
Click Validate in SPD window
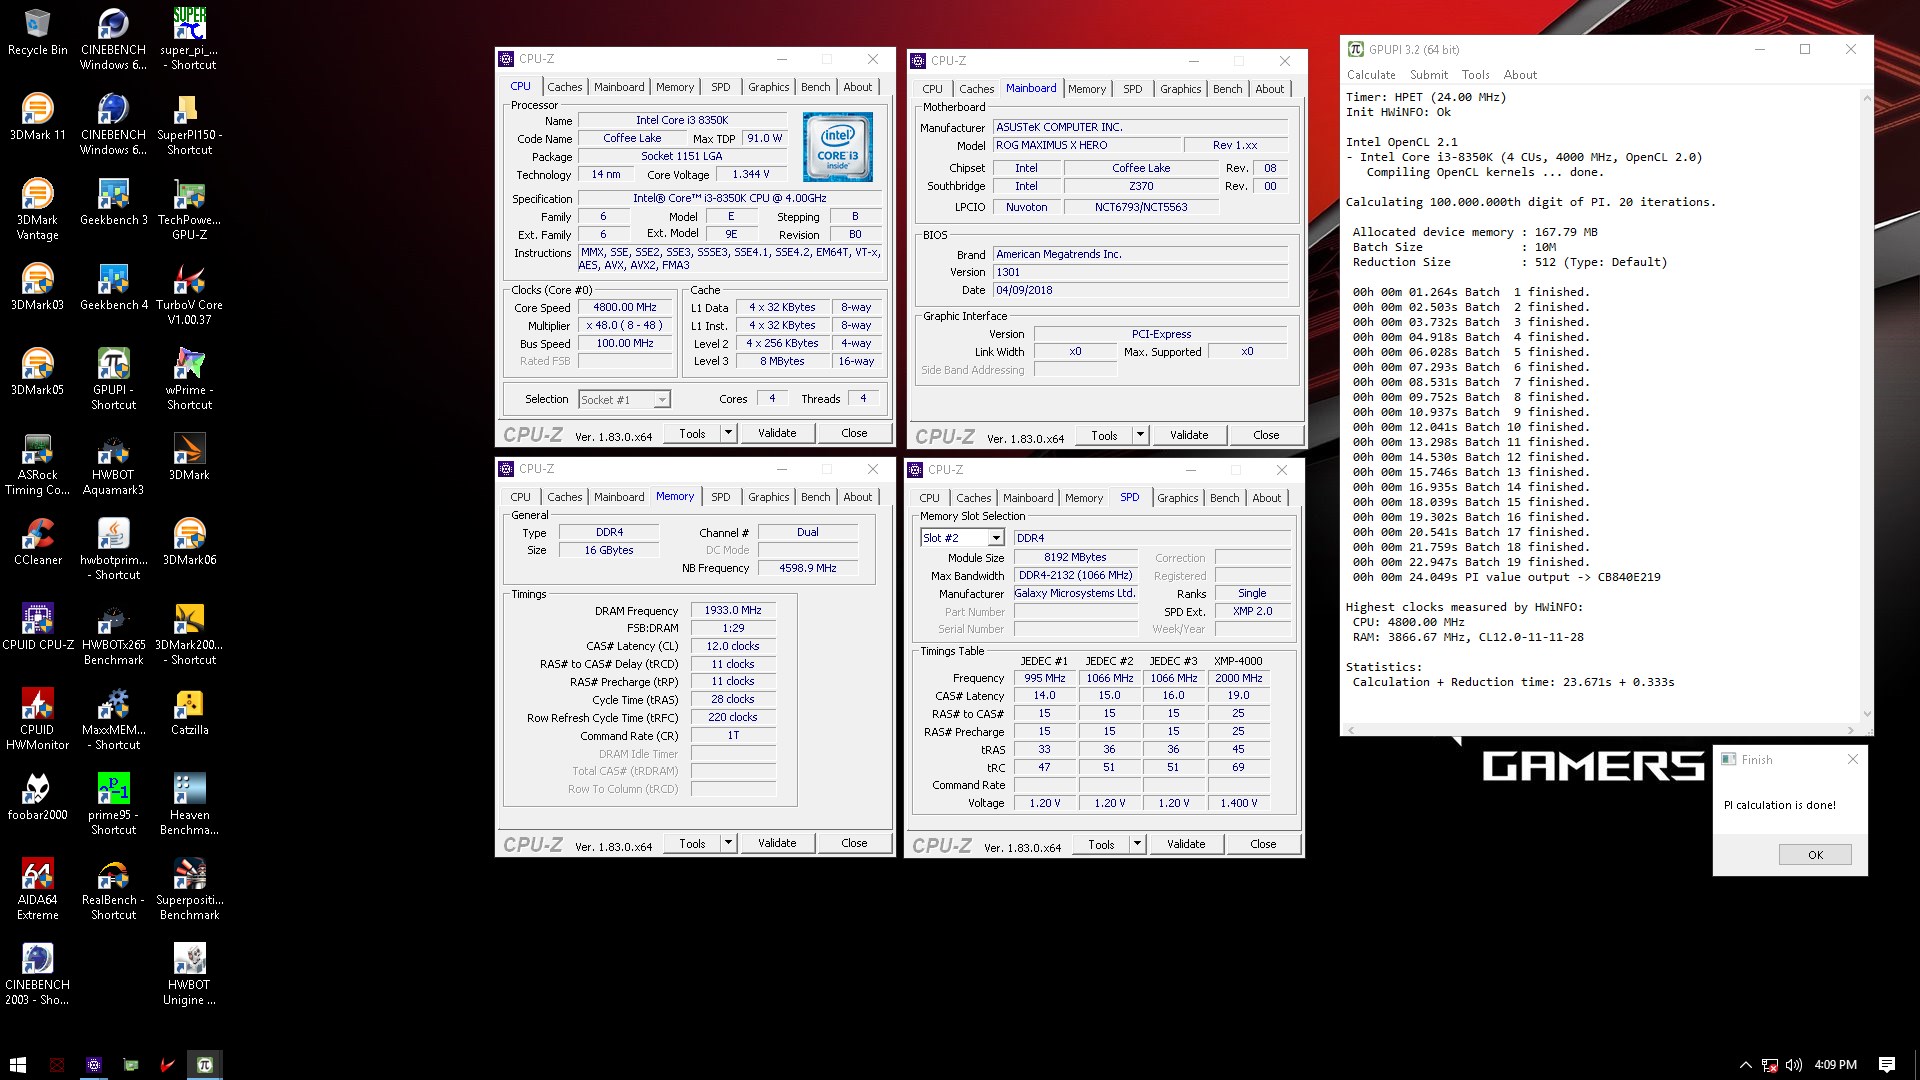click(1186, 844)
